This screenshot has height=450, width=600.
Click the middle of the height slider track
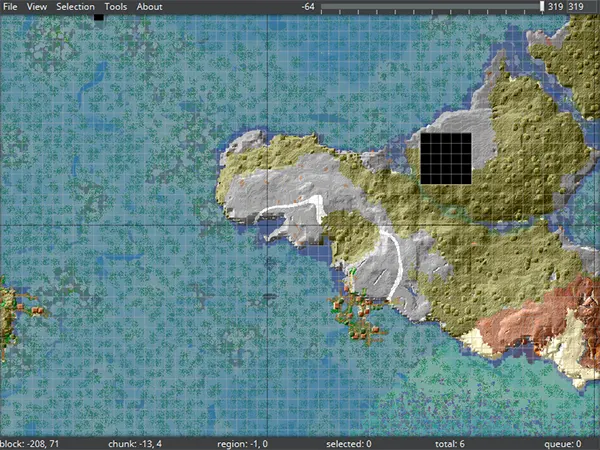tap(431, 7)
